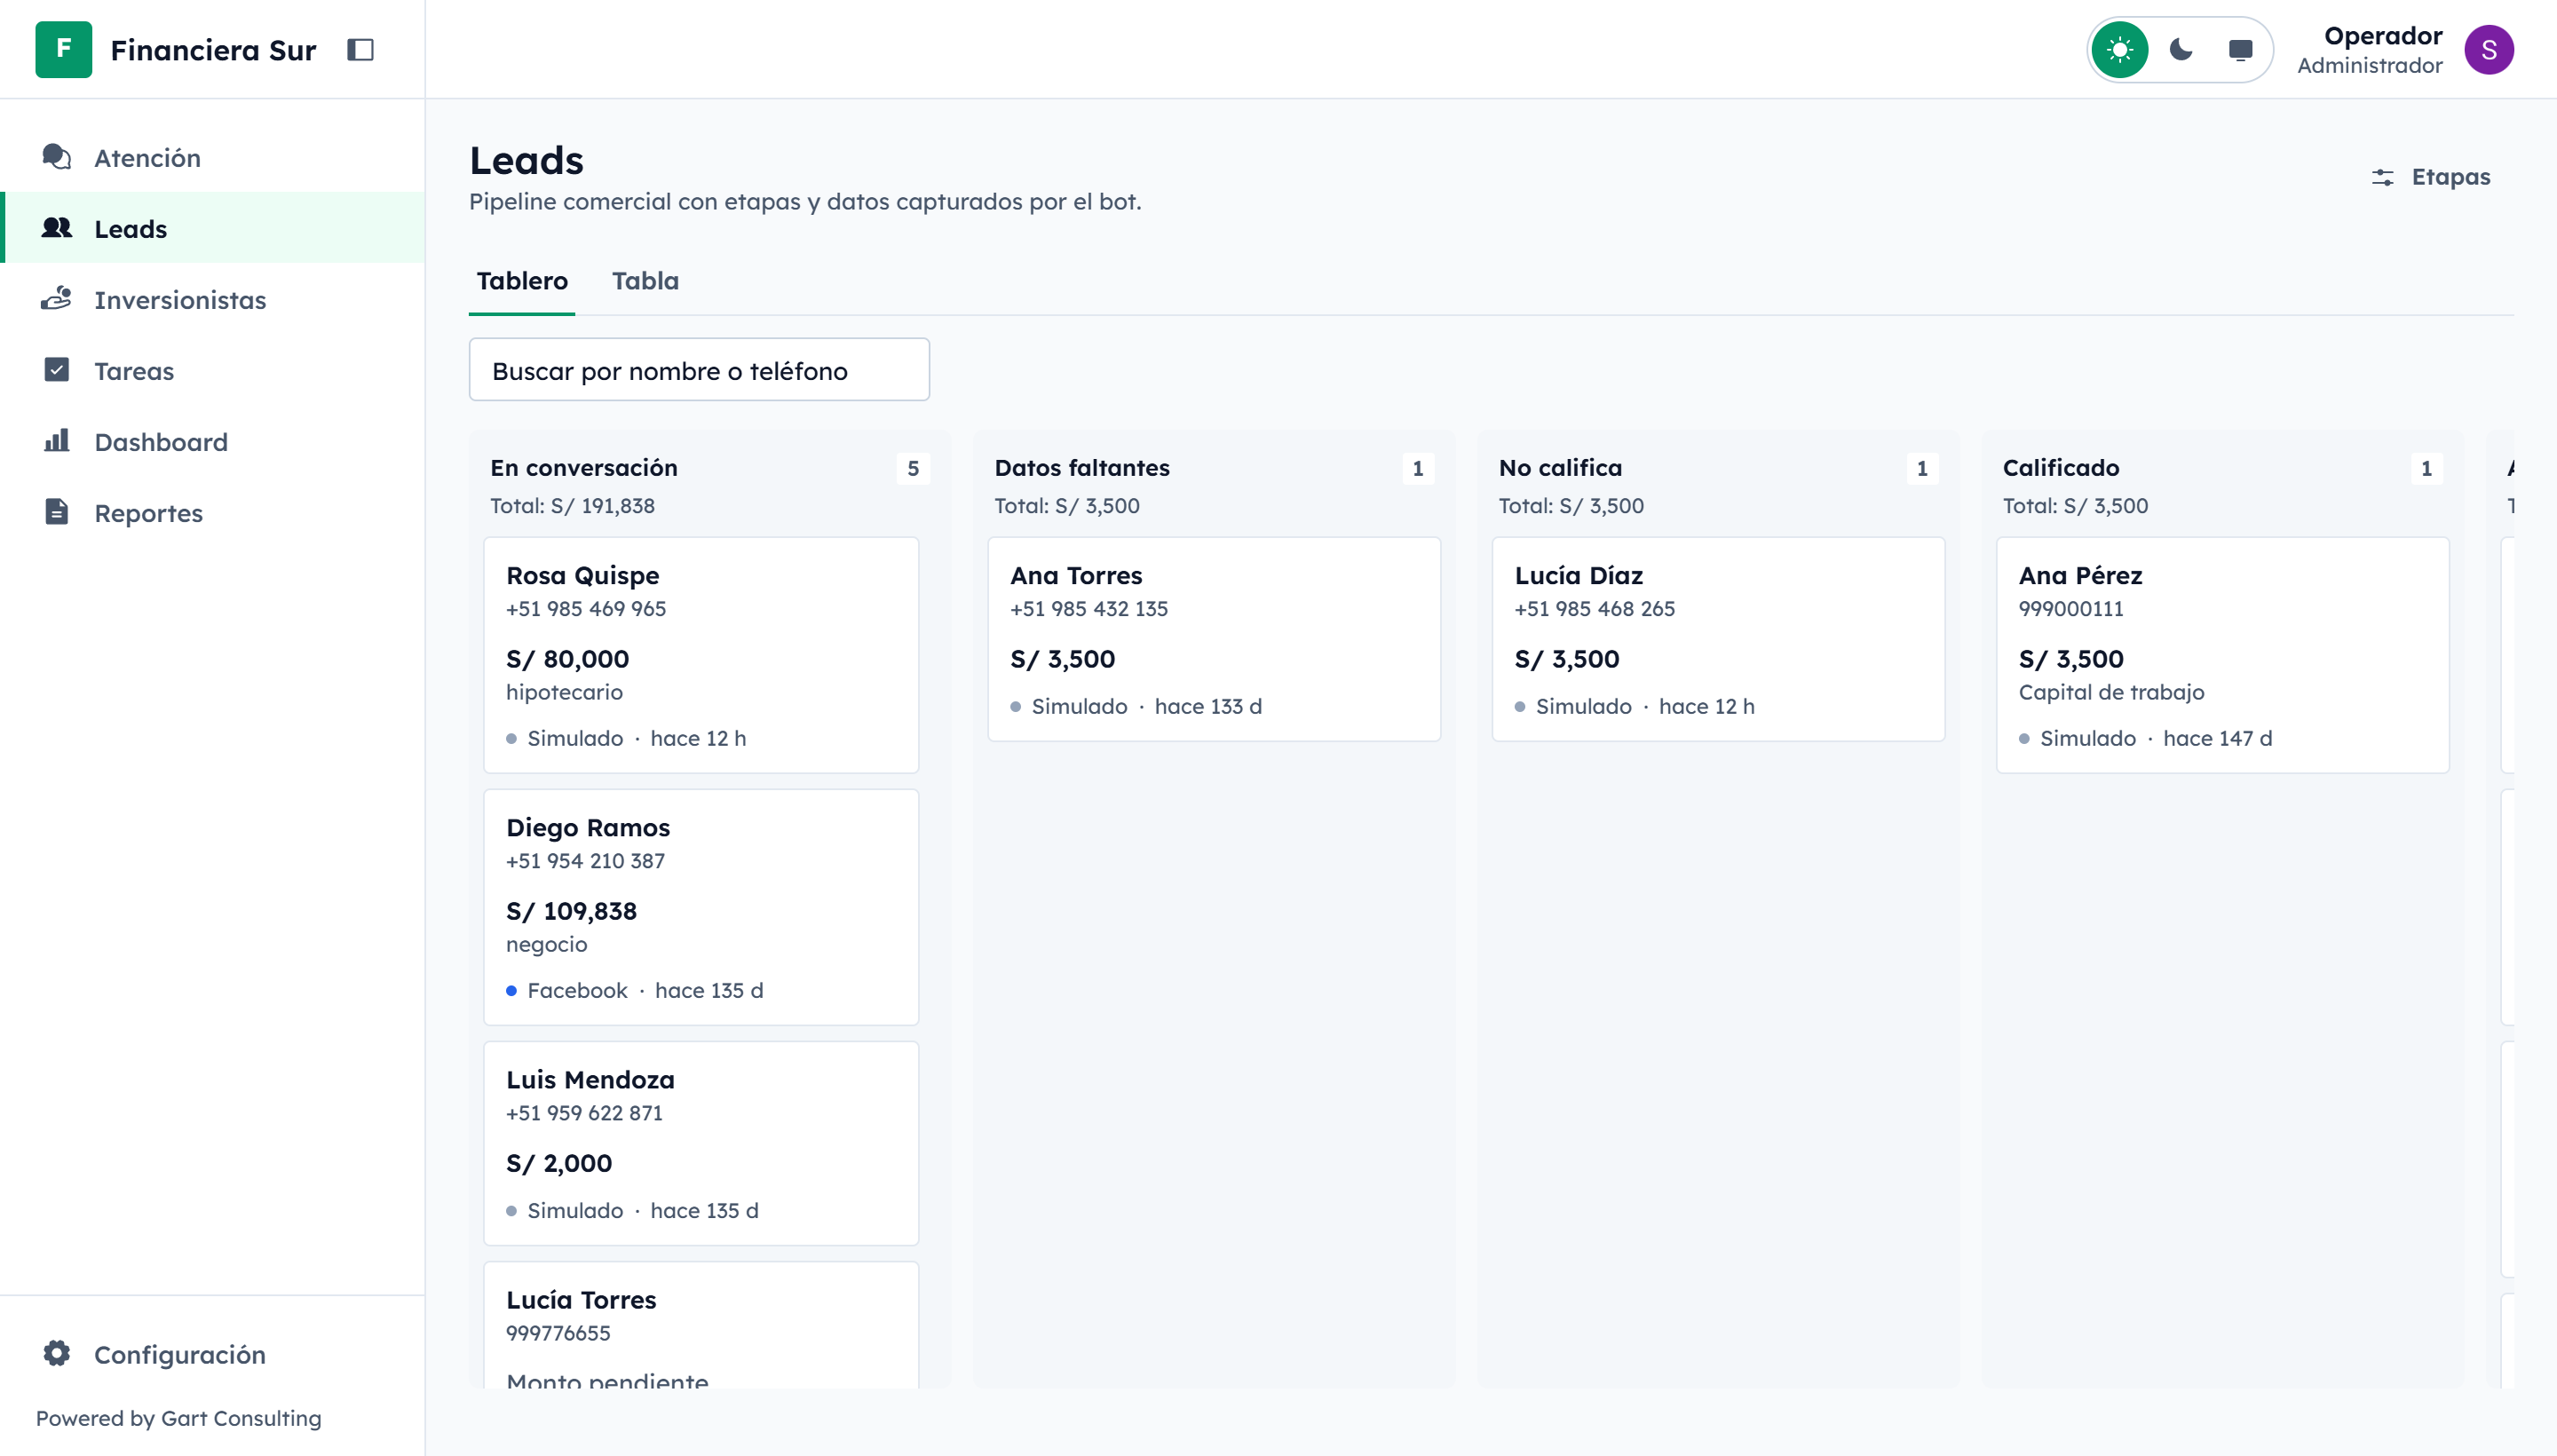
Task: Click the En conversación column title
Action: tap(584, 467)
